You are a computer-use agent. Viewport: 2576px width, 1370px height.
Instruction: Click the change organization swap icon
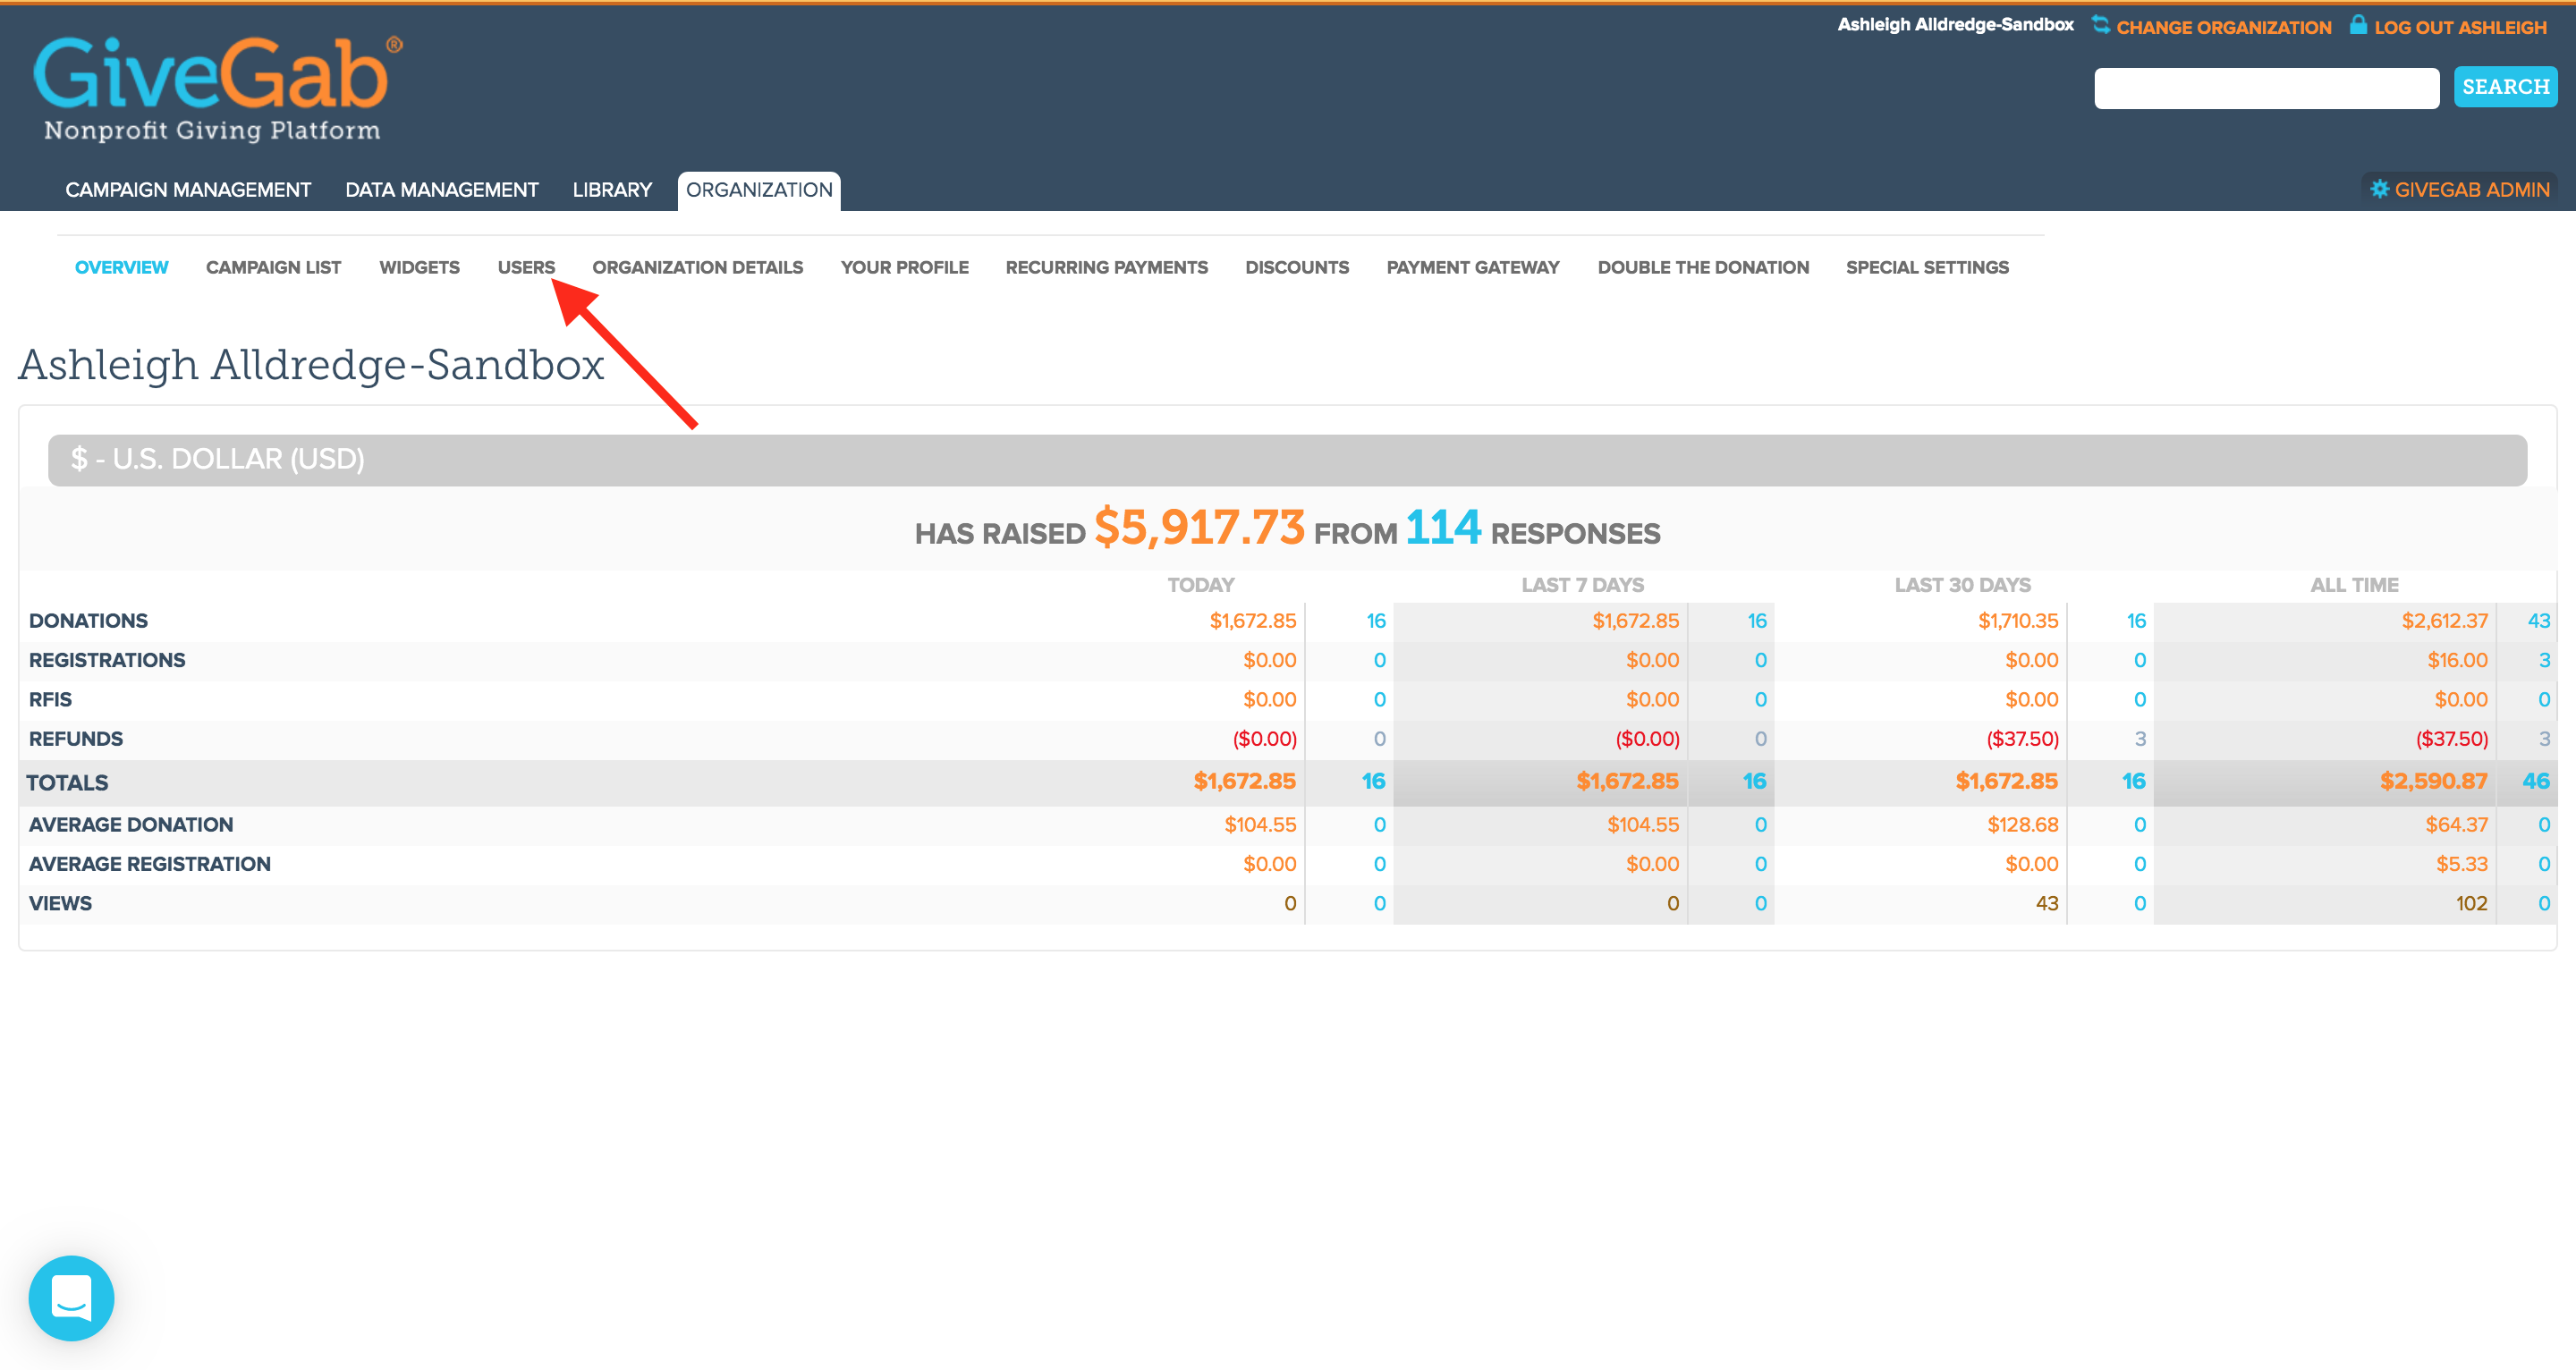[x=2101, y=25]
